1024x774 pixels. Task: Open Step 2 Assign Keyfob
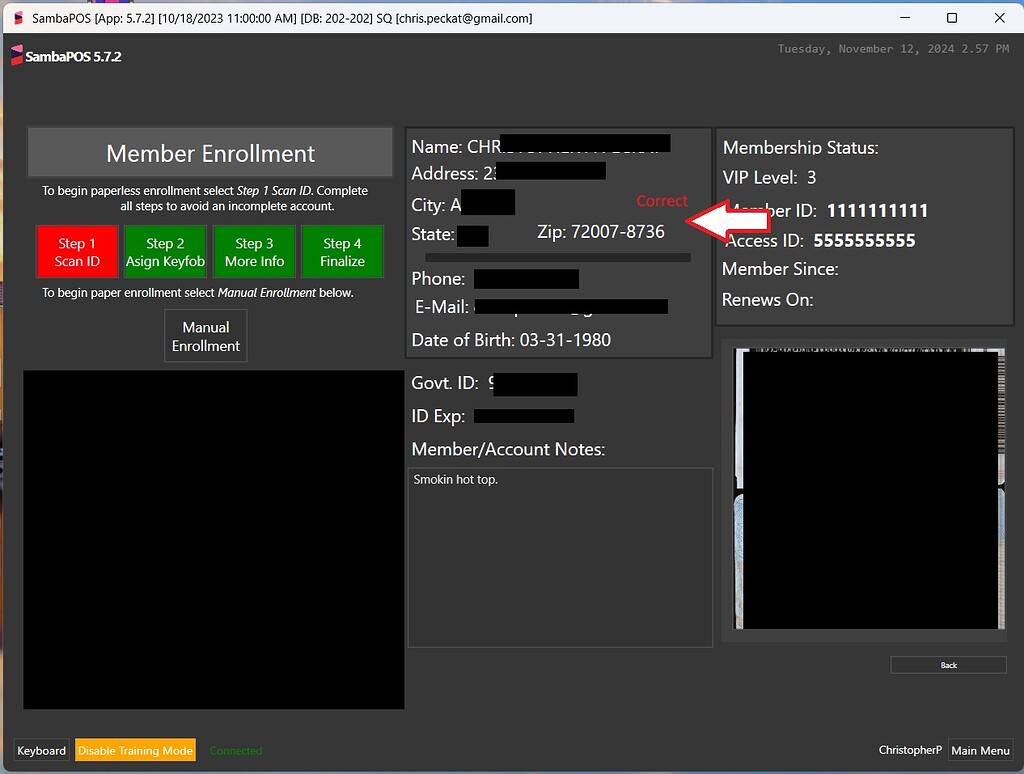pos(165,251)
